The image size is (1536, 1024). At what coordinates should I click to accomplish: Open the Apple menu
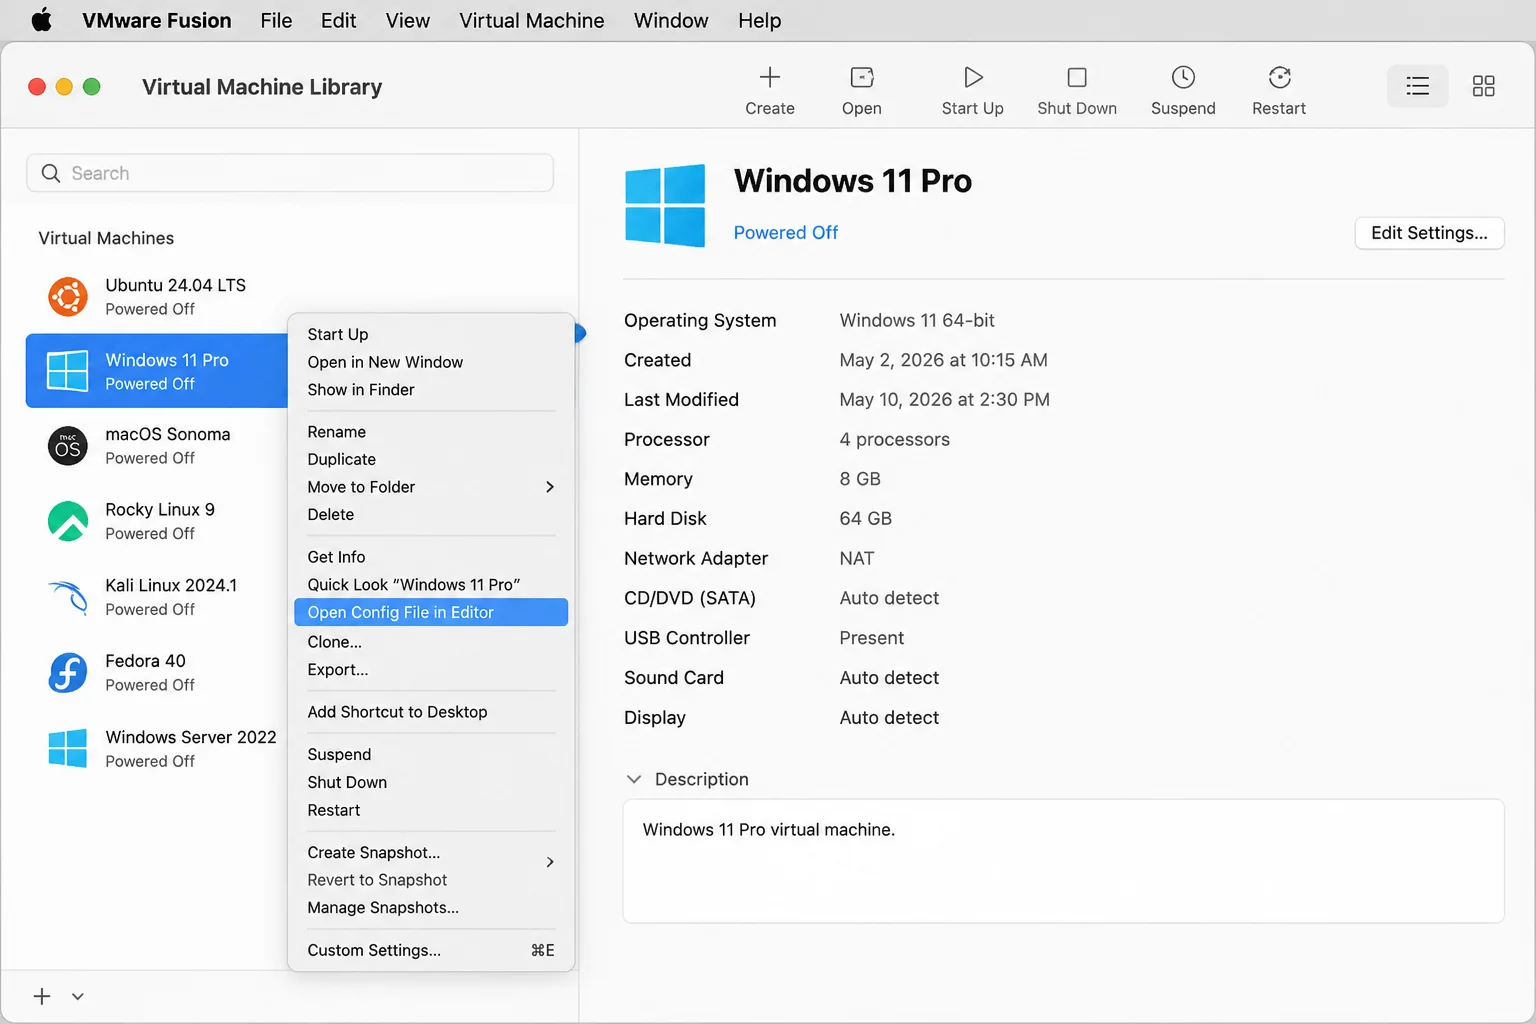coord(42,20)
